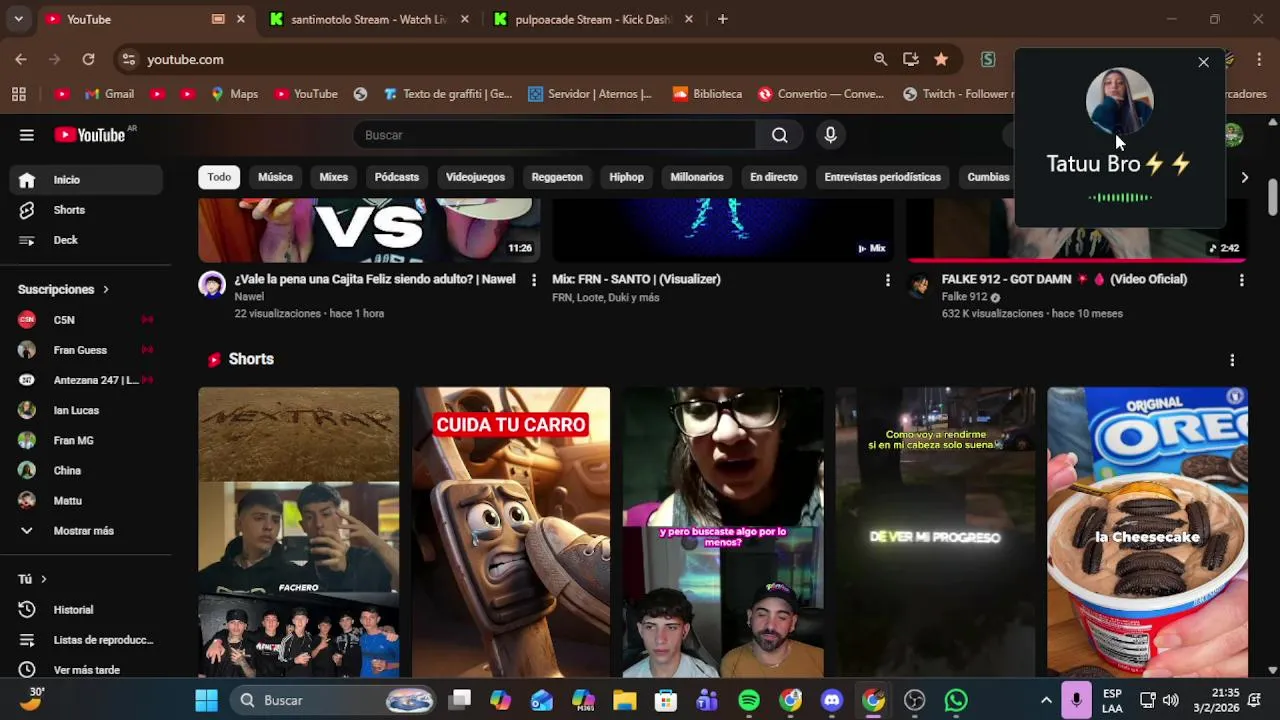This screenshot has width=1280, height=720.
Task: Select the Todo filter chip
Action: click(x=219, y=177)
